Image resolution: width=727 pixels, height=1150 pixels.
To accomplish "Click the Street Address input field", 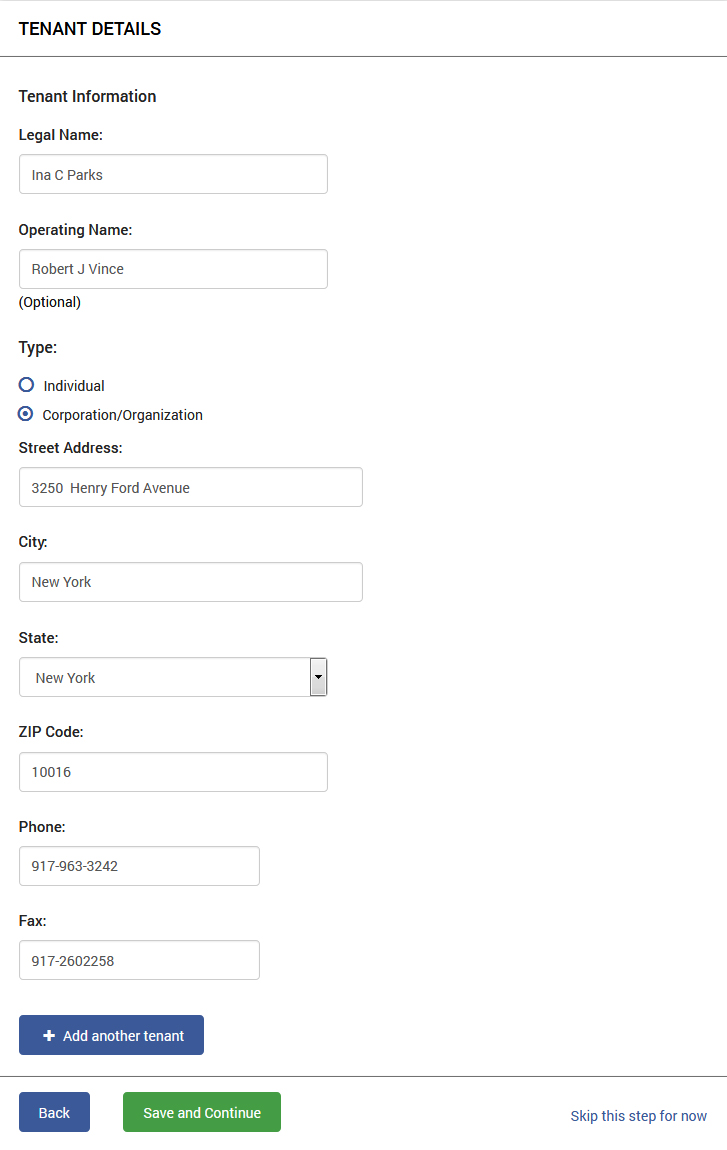I will click(x=191, y=487).
